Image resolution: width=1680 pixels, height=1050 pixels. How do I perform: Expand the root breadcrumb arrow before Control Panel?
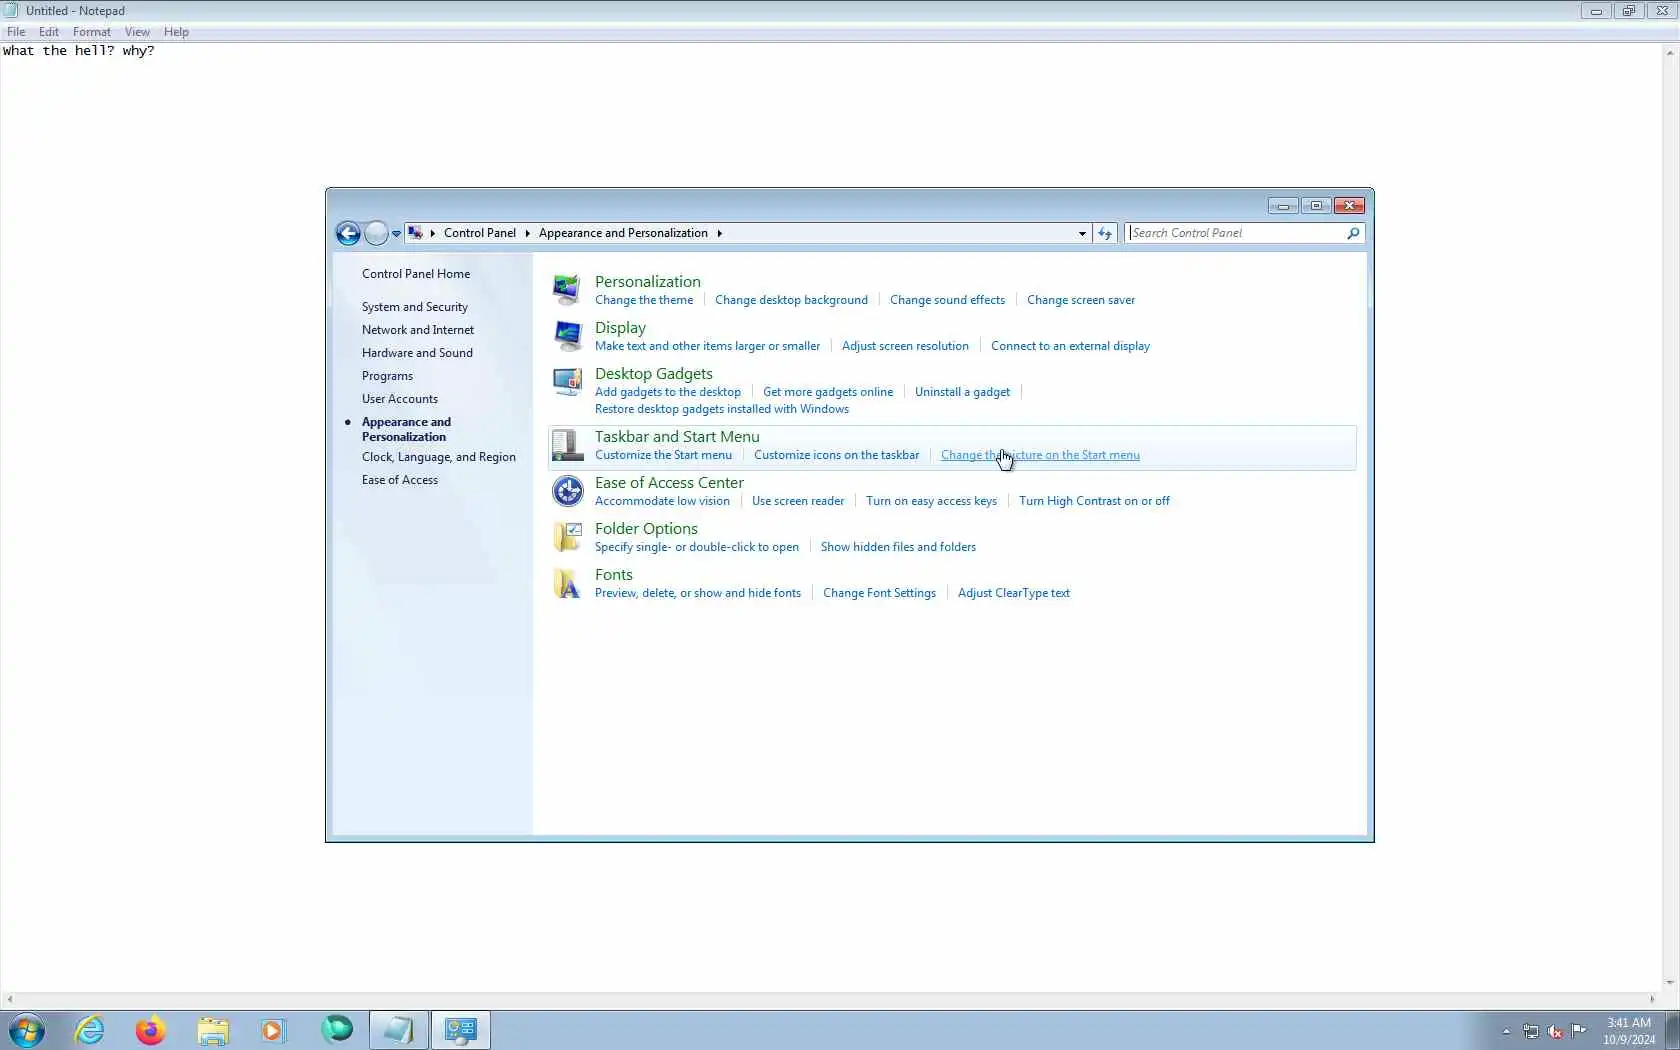pos(433,234)
